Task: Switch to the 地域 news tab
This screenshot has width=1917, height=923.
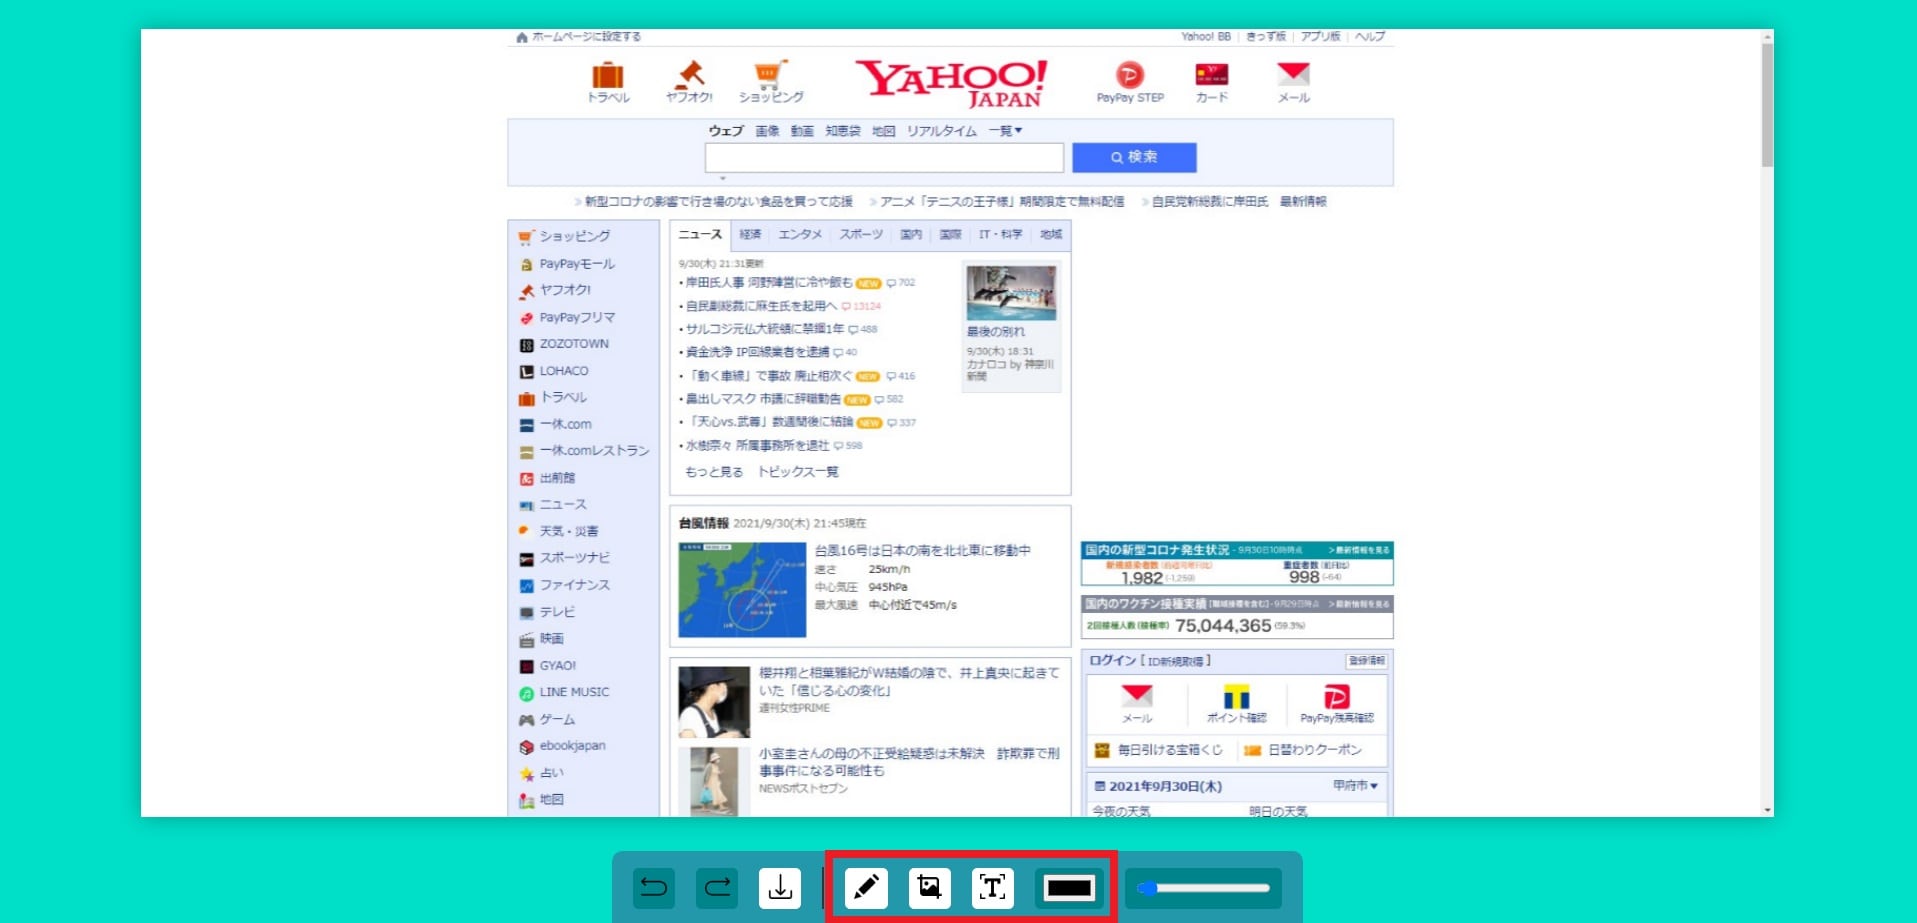Action: click(1051, 235)
